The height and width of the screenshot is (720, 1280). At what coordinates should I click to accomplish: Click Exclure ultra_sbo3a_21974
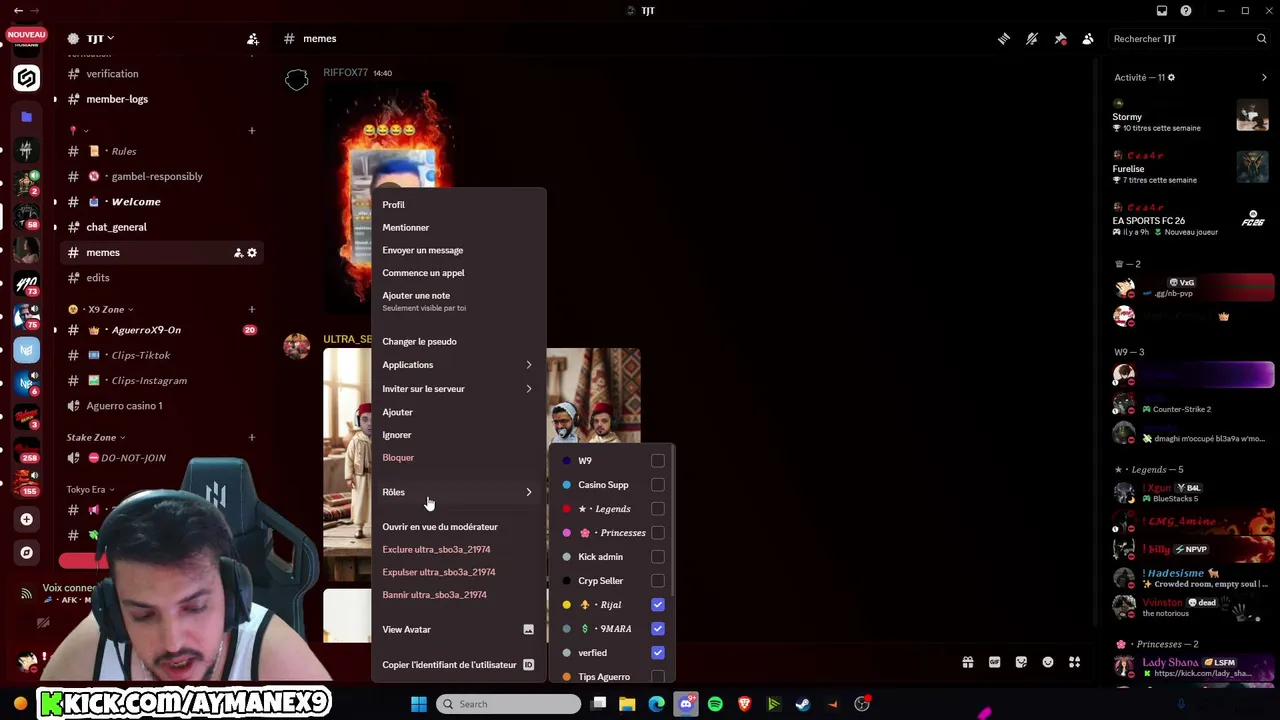click(x=458, y=550)
